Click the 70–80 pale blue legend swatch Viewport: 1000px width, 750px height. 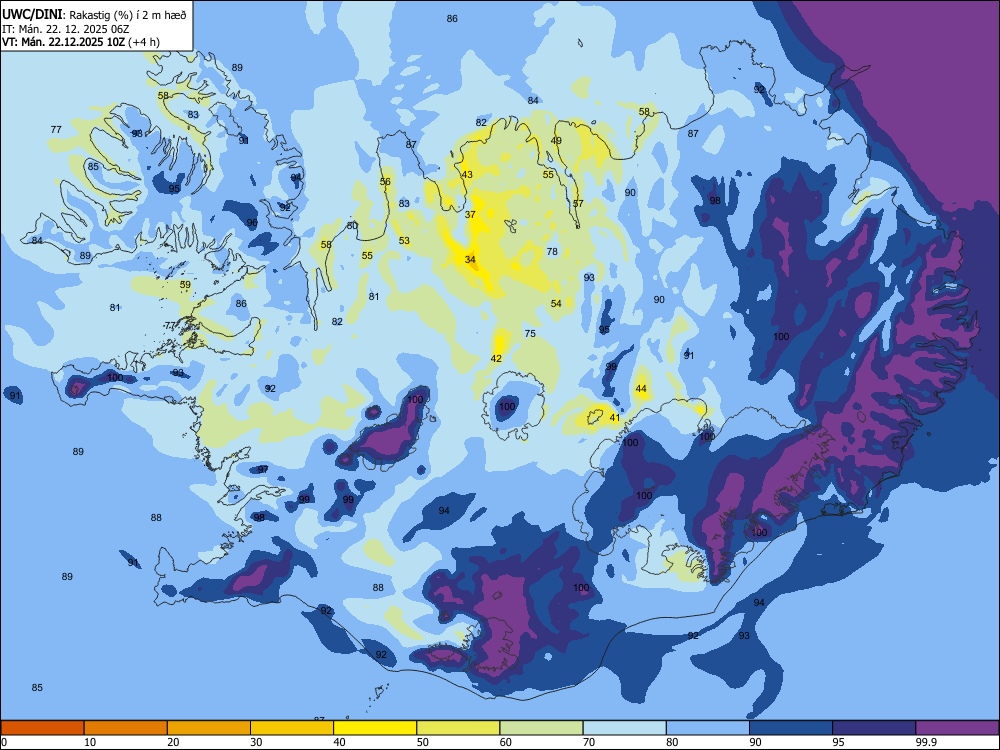(x=624, y=728)
